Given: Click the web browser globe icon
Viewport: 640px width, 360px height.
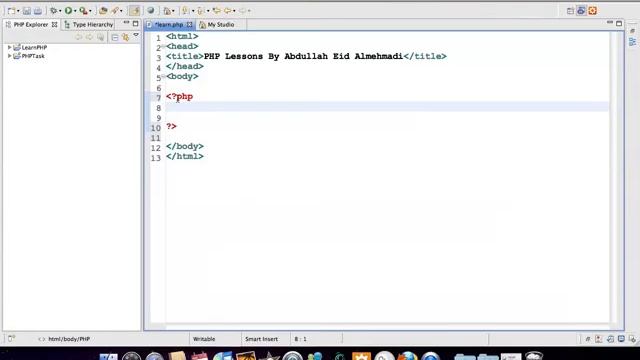Looking at the screenshot, I should (151, 11).
